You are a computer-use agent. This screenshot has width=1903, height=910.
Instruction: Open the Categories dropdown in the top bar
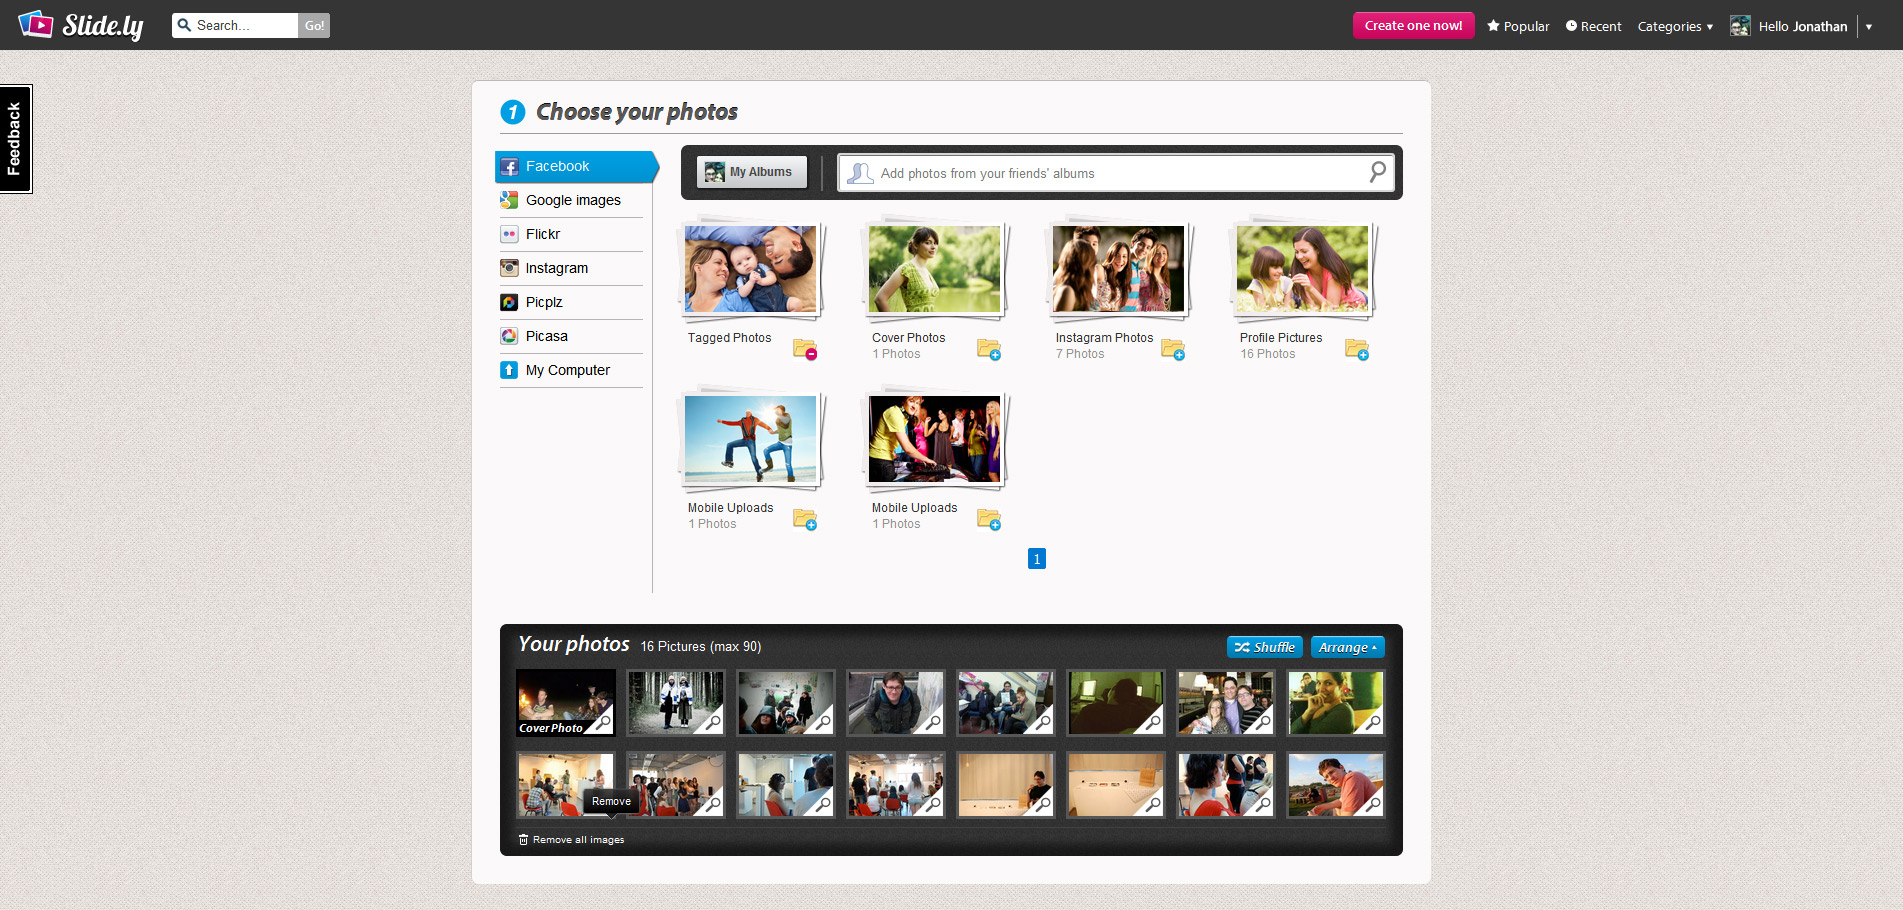tap(1675, 26)
